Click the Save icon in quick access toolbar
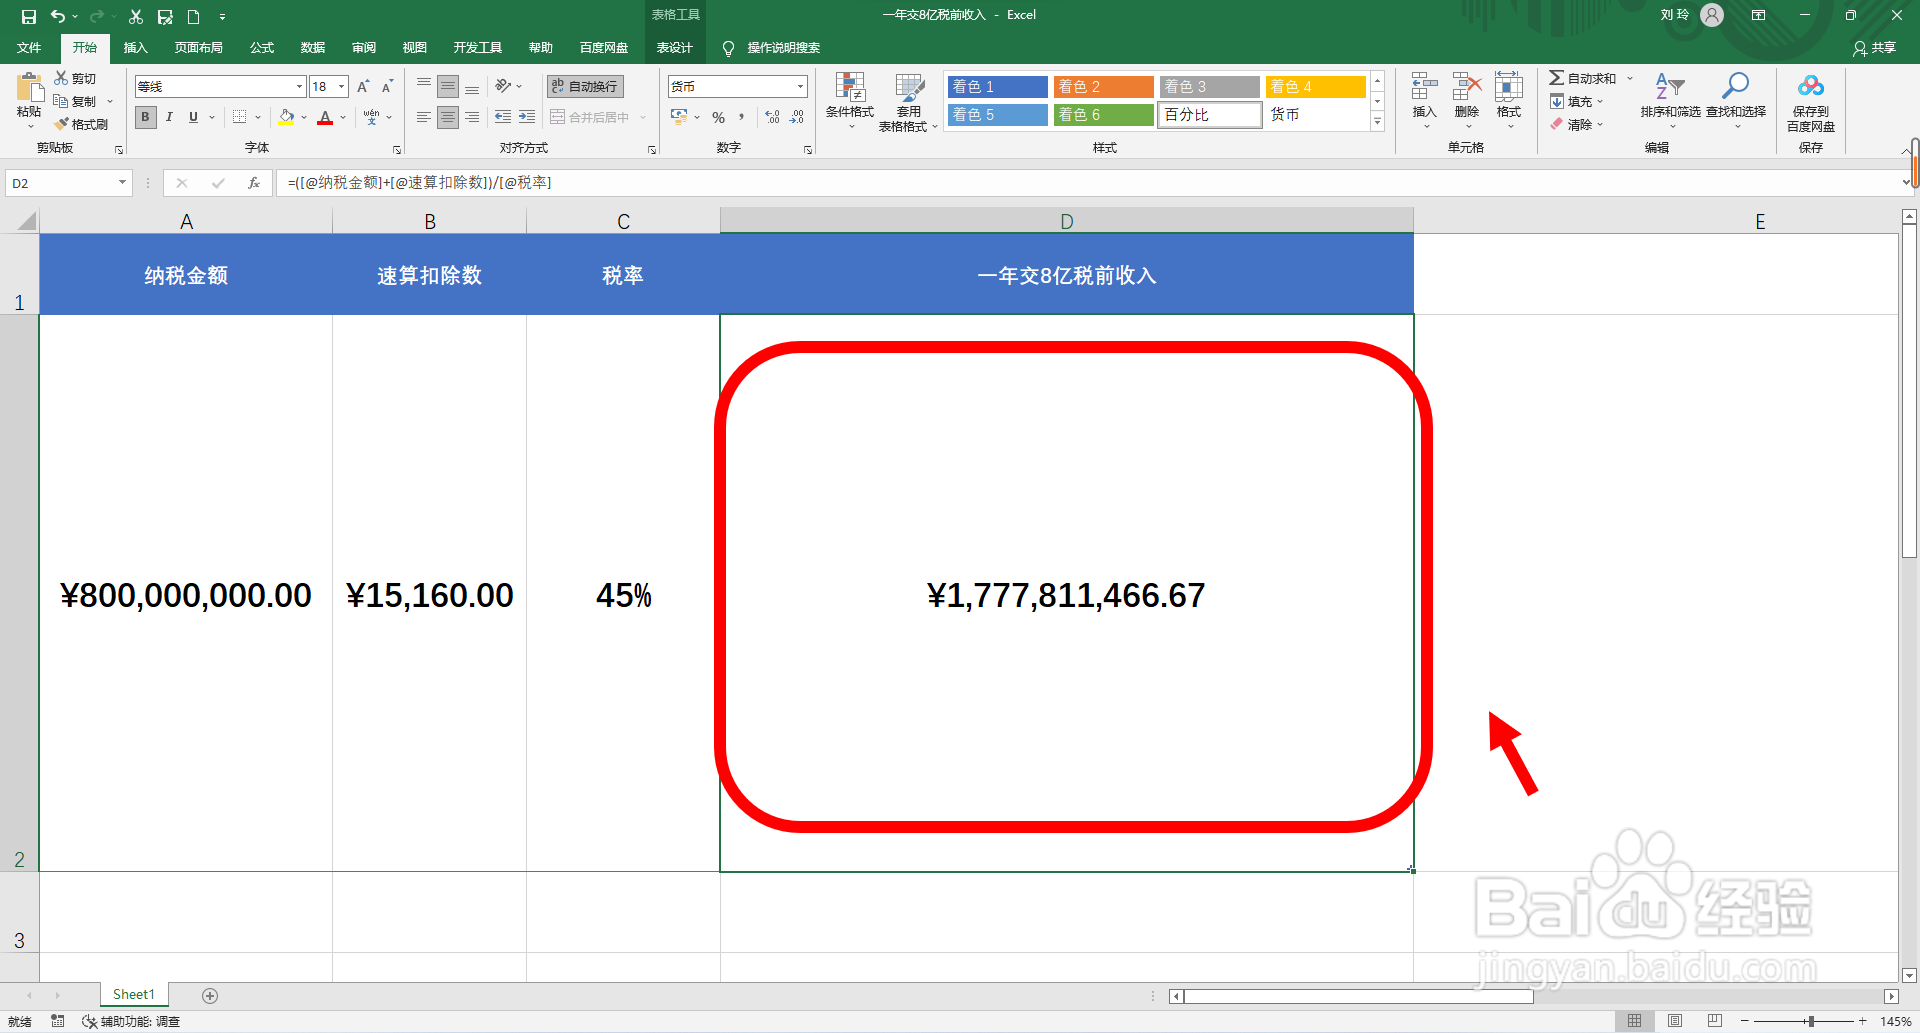1920x1033 pixels. (x=28, y=16)
